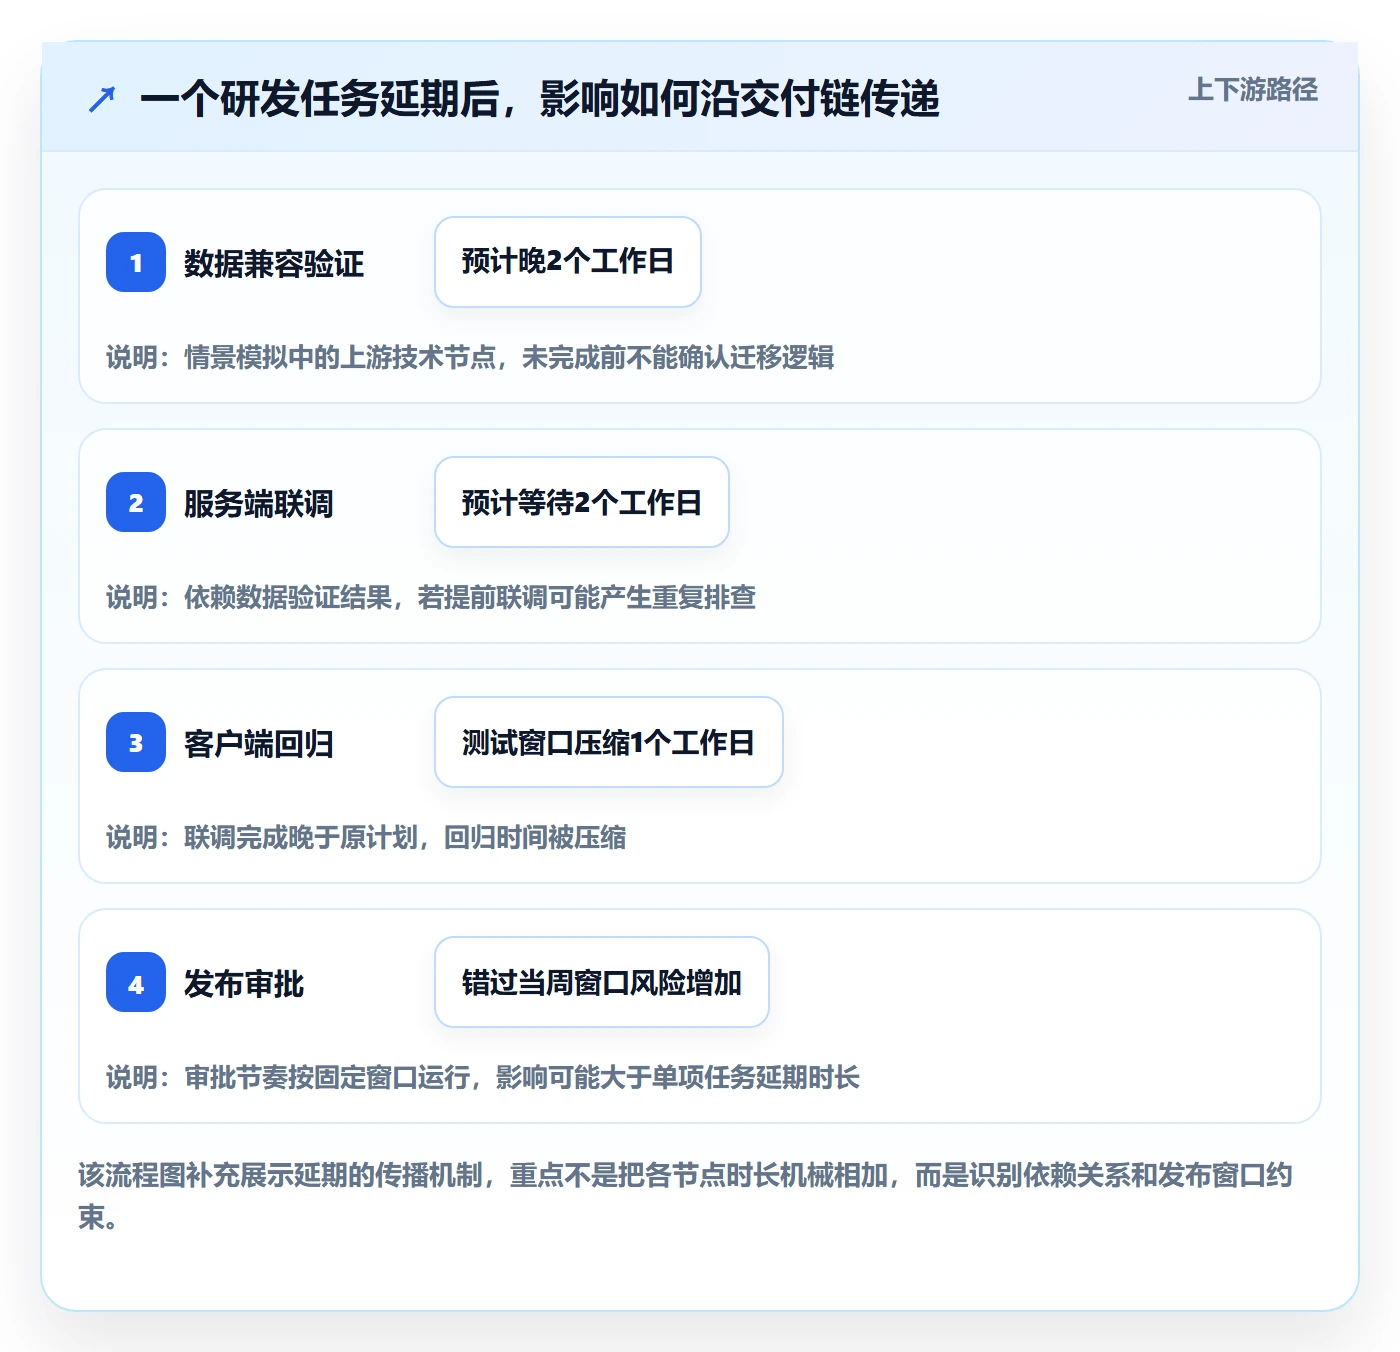
Task: Click the 预计晚2个工作日 tag
Action: point(568,262)
